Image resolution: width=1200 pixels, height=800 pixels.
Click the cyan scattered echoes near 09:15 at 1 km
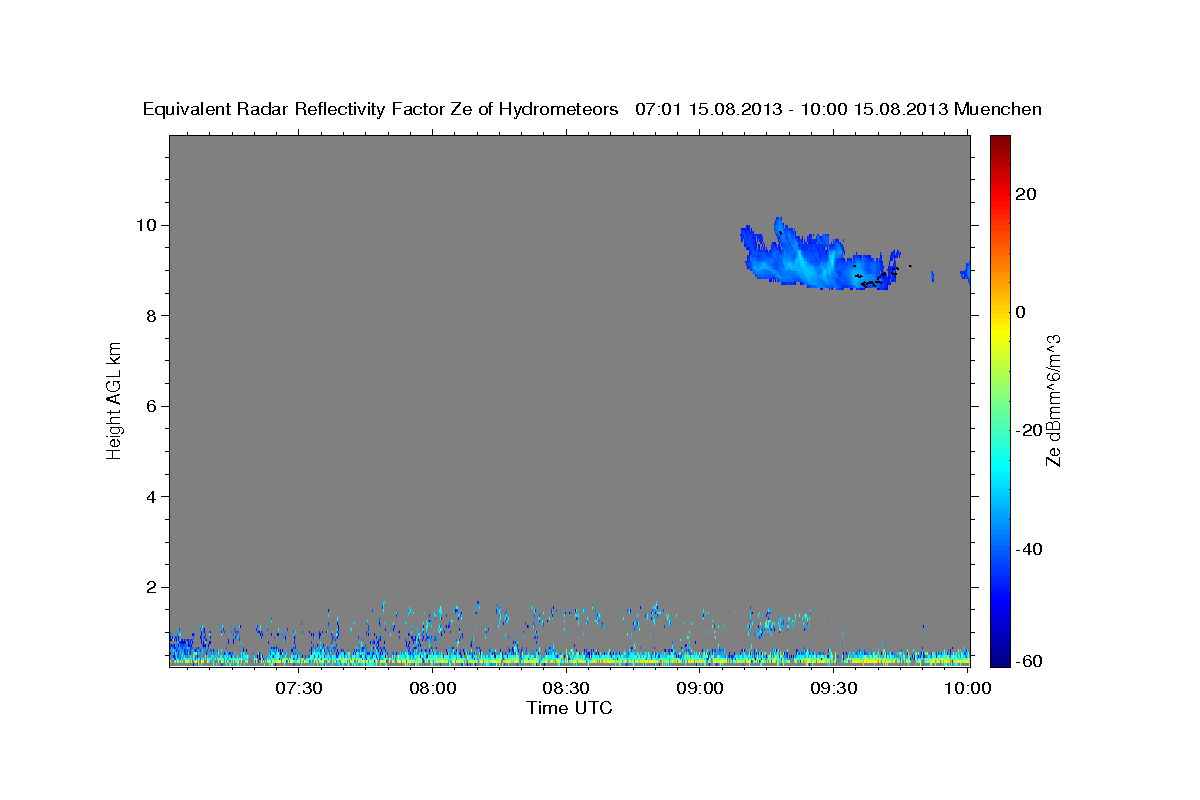click(x=778, y=622)
